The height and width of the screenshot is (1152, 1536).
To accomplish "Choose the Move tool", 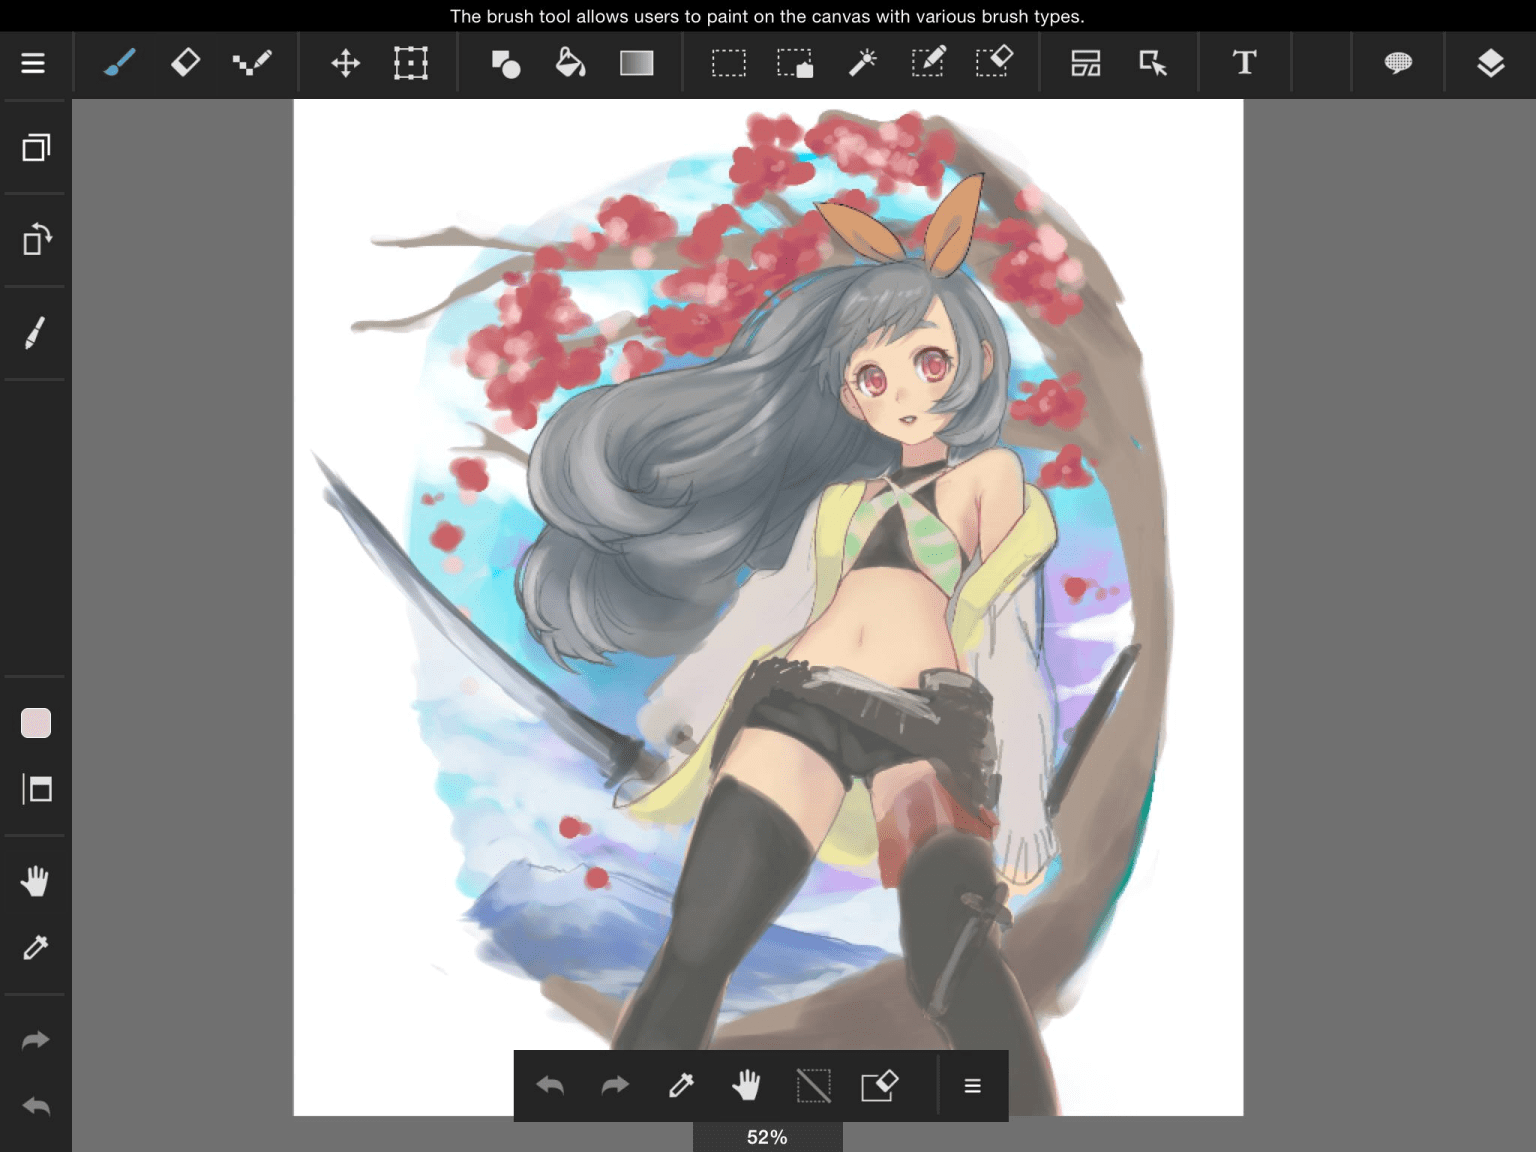I will (x=345, y=63).
